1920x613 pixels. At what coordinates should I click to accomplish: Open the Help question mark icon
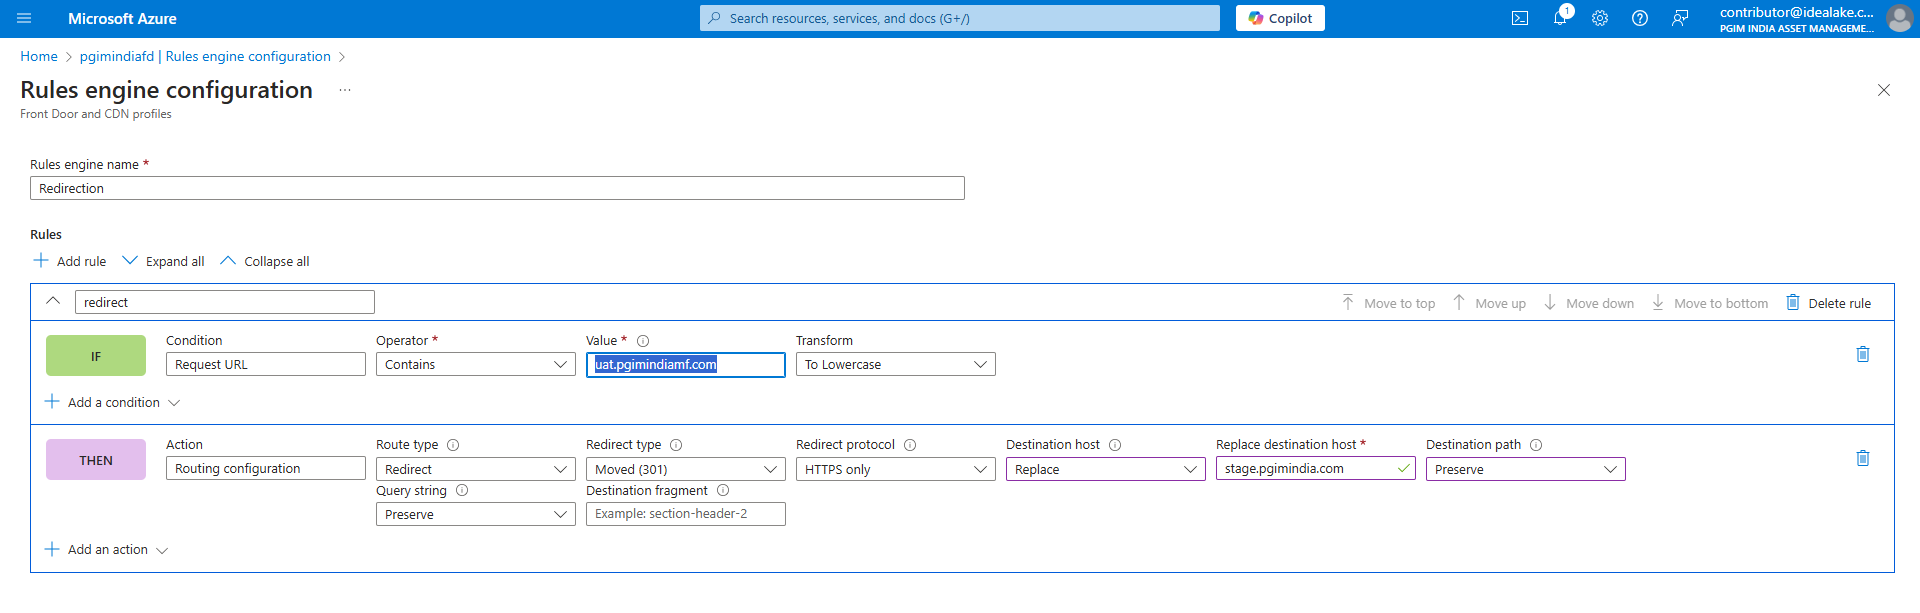[1640, 18]
